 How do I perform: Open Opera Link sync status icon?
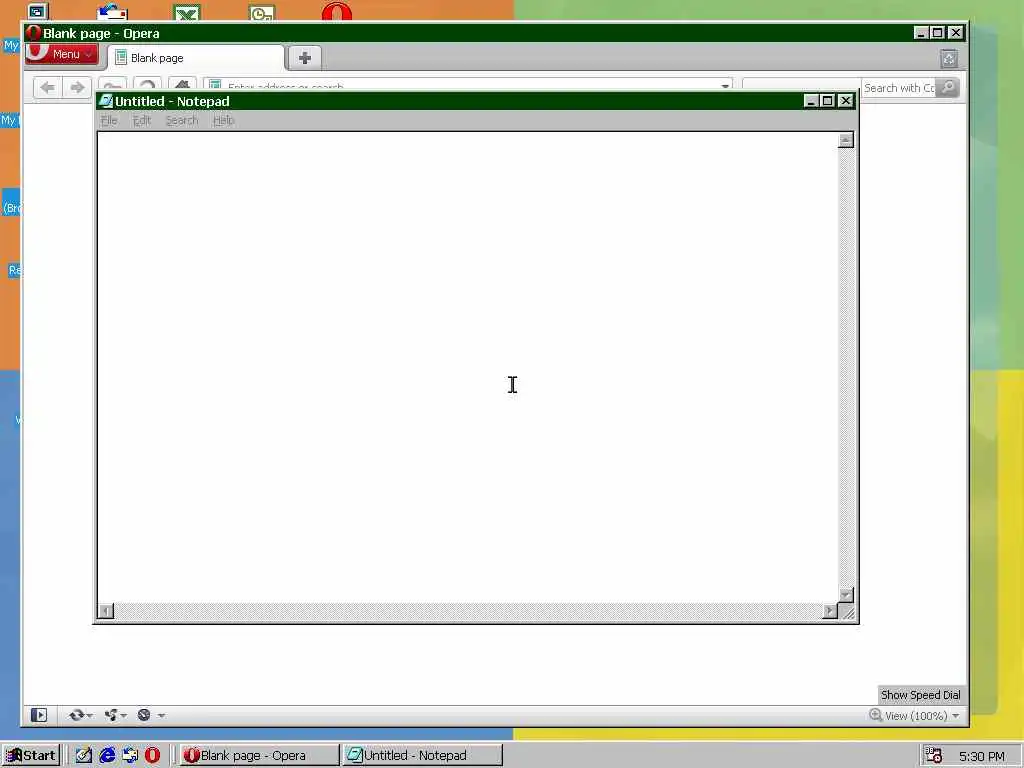[76, 715]
